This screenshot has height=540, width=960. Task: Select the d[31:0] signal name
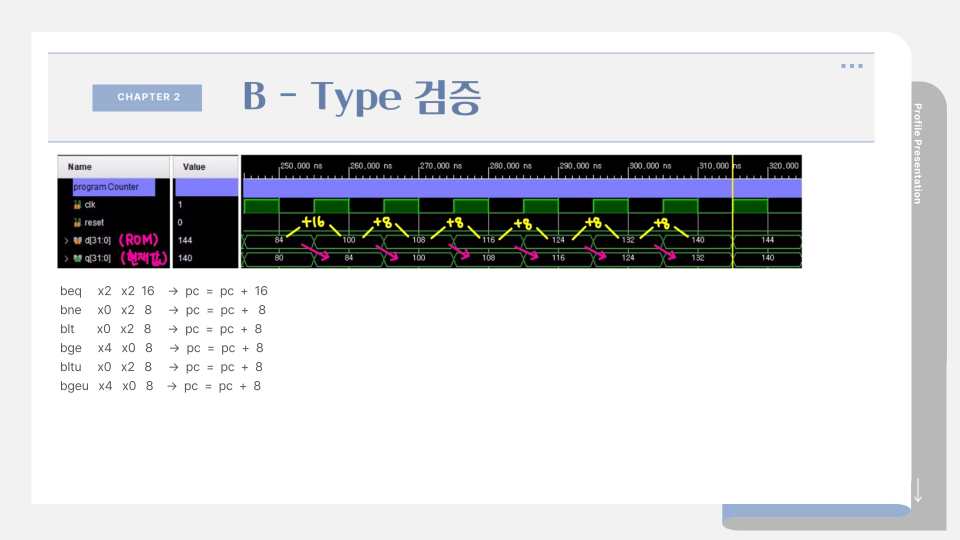pyautogui.click(x=98, y=241)
